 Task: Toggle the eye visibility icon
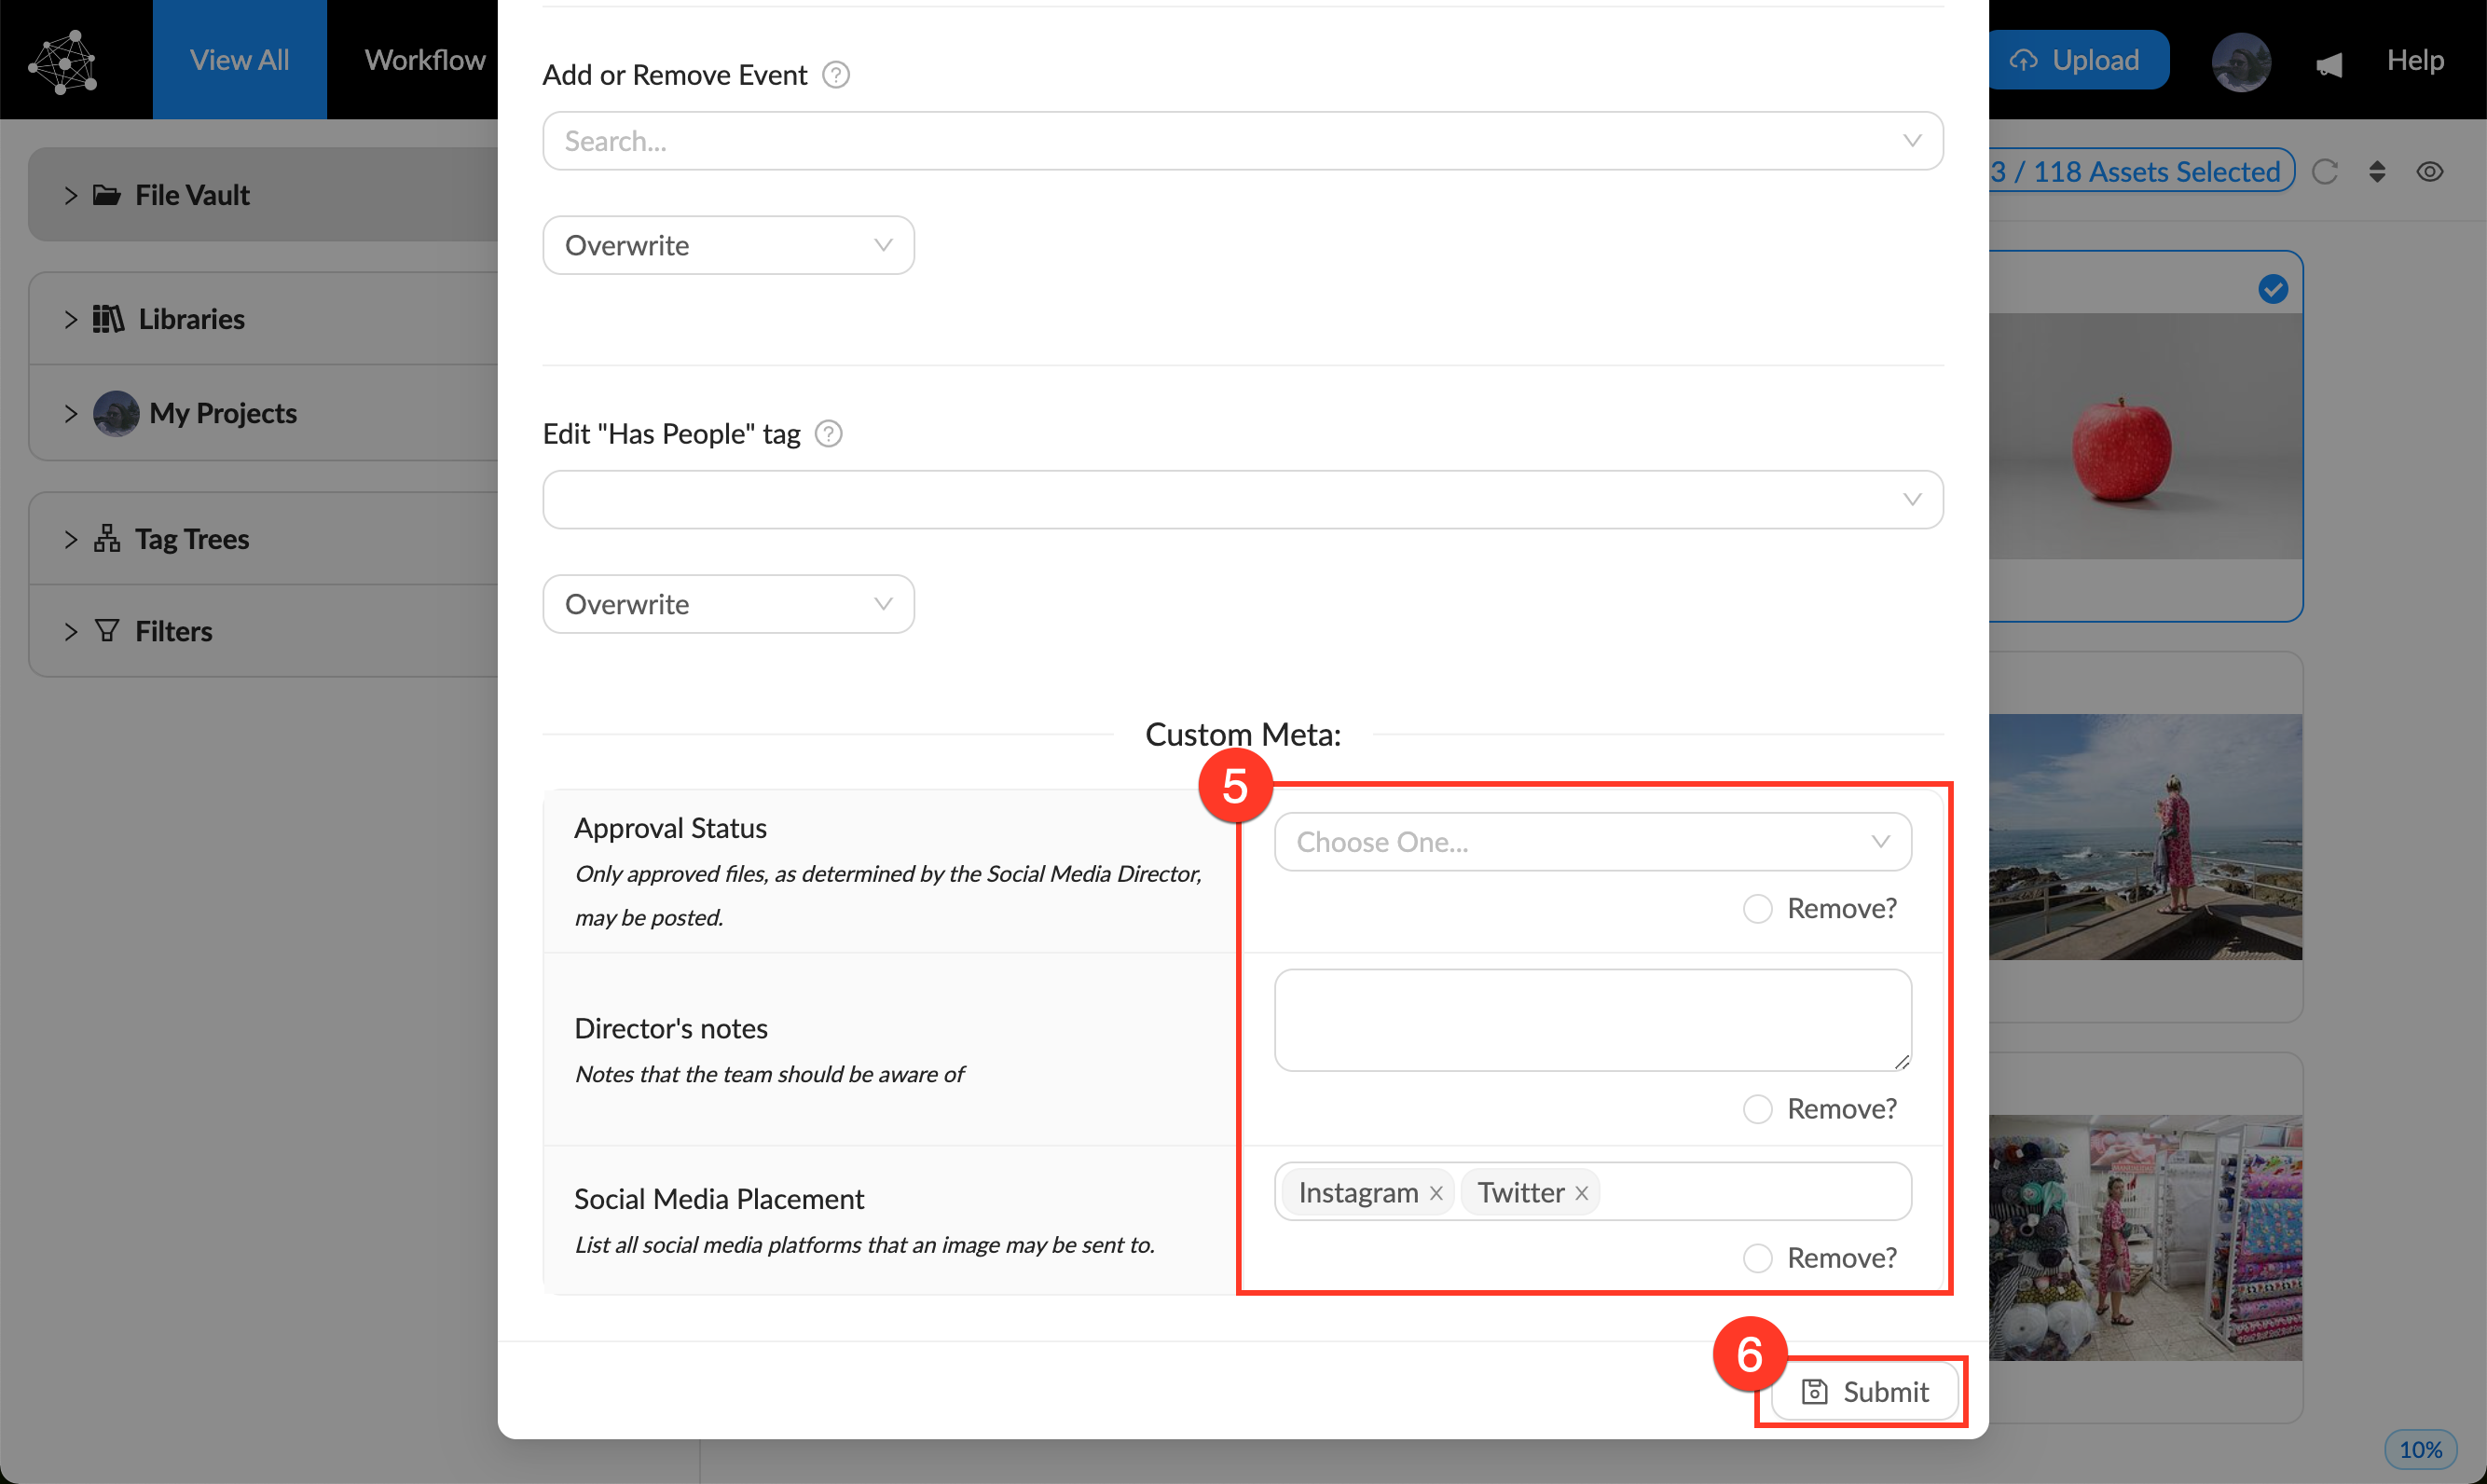(2430, 172)
